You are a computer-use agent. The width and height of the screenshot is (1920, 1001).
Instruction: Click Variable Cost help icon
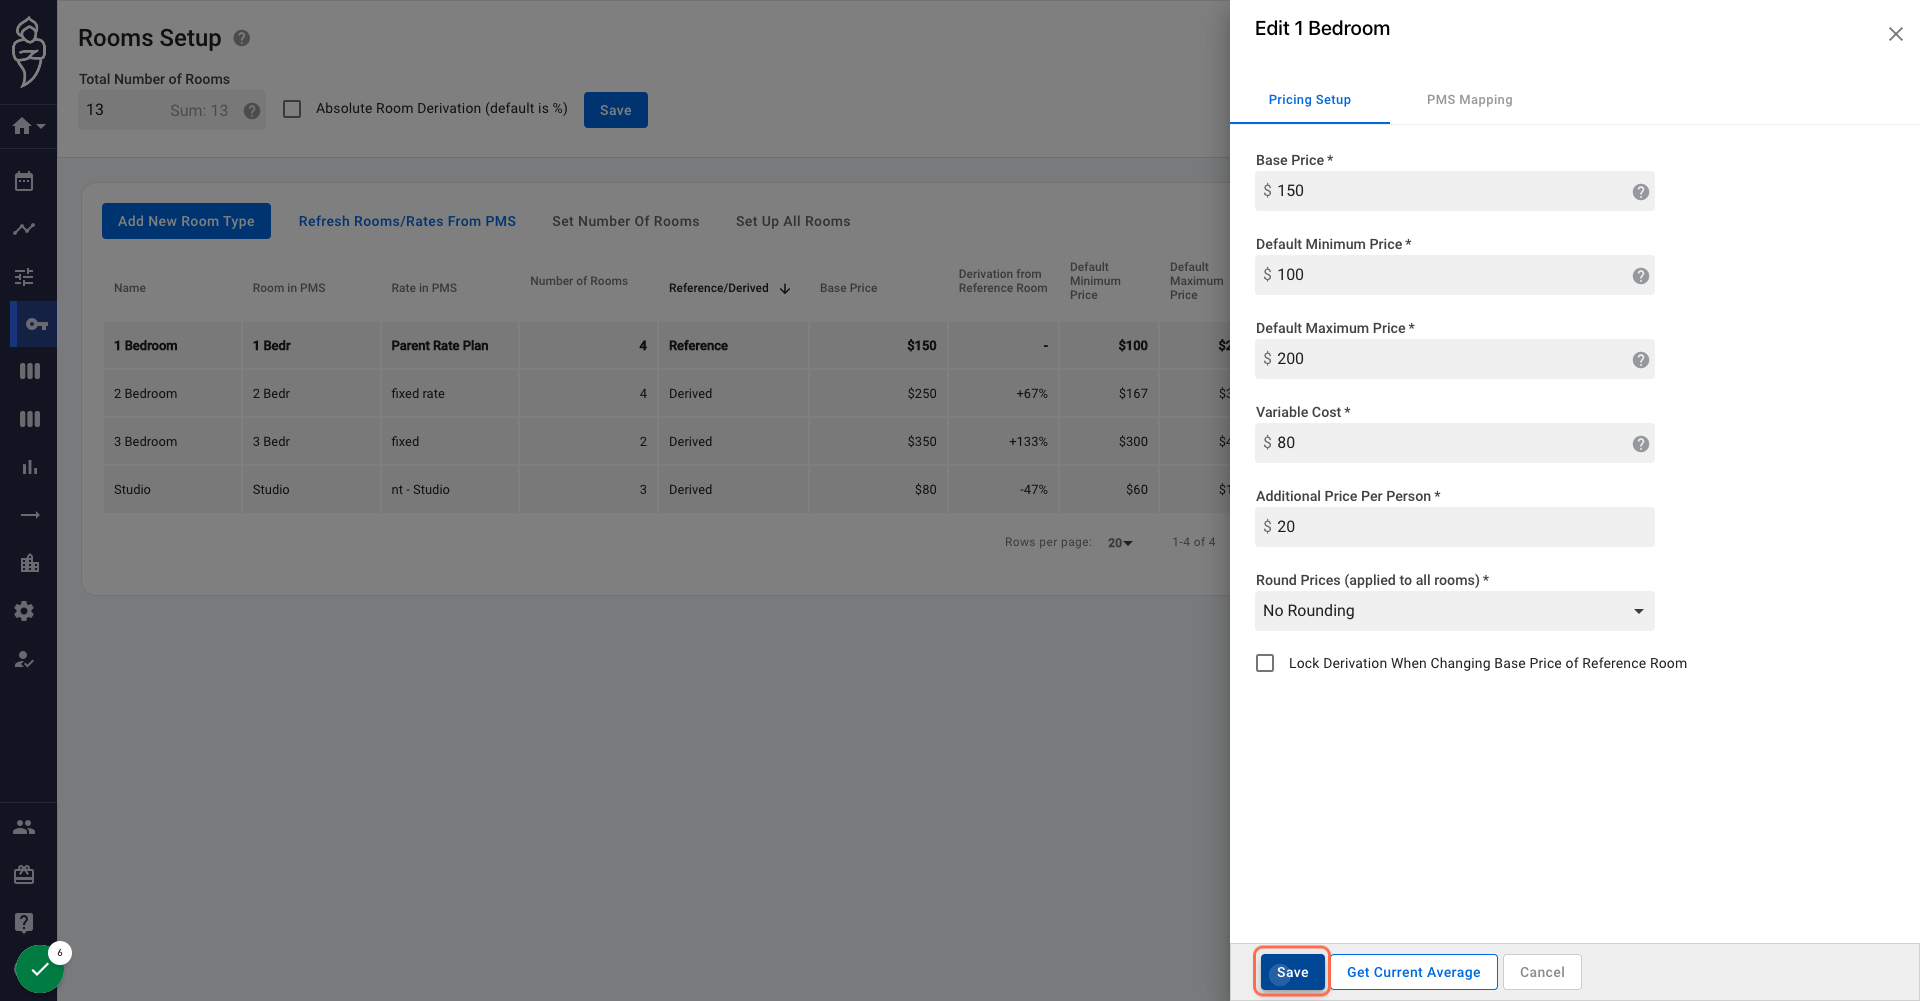1641,444
